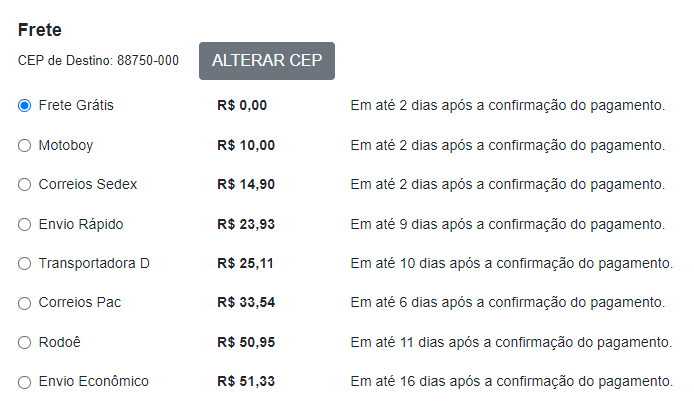Pick the Envio Econômico radio button
The width and height of the screenshot is (694, 403).
click(x=24, y=382)
